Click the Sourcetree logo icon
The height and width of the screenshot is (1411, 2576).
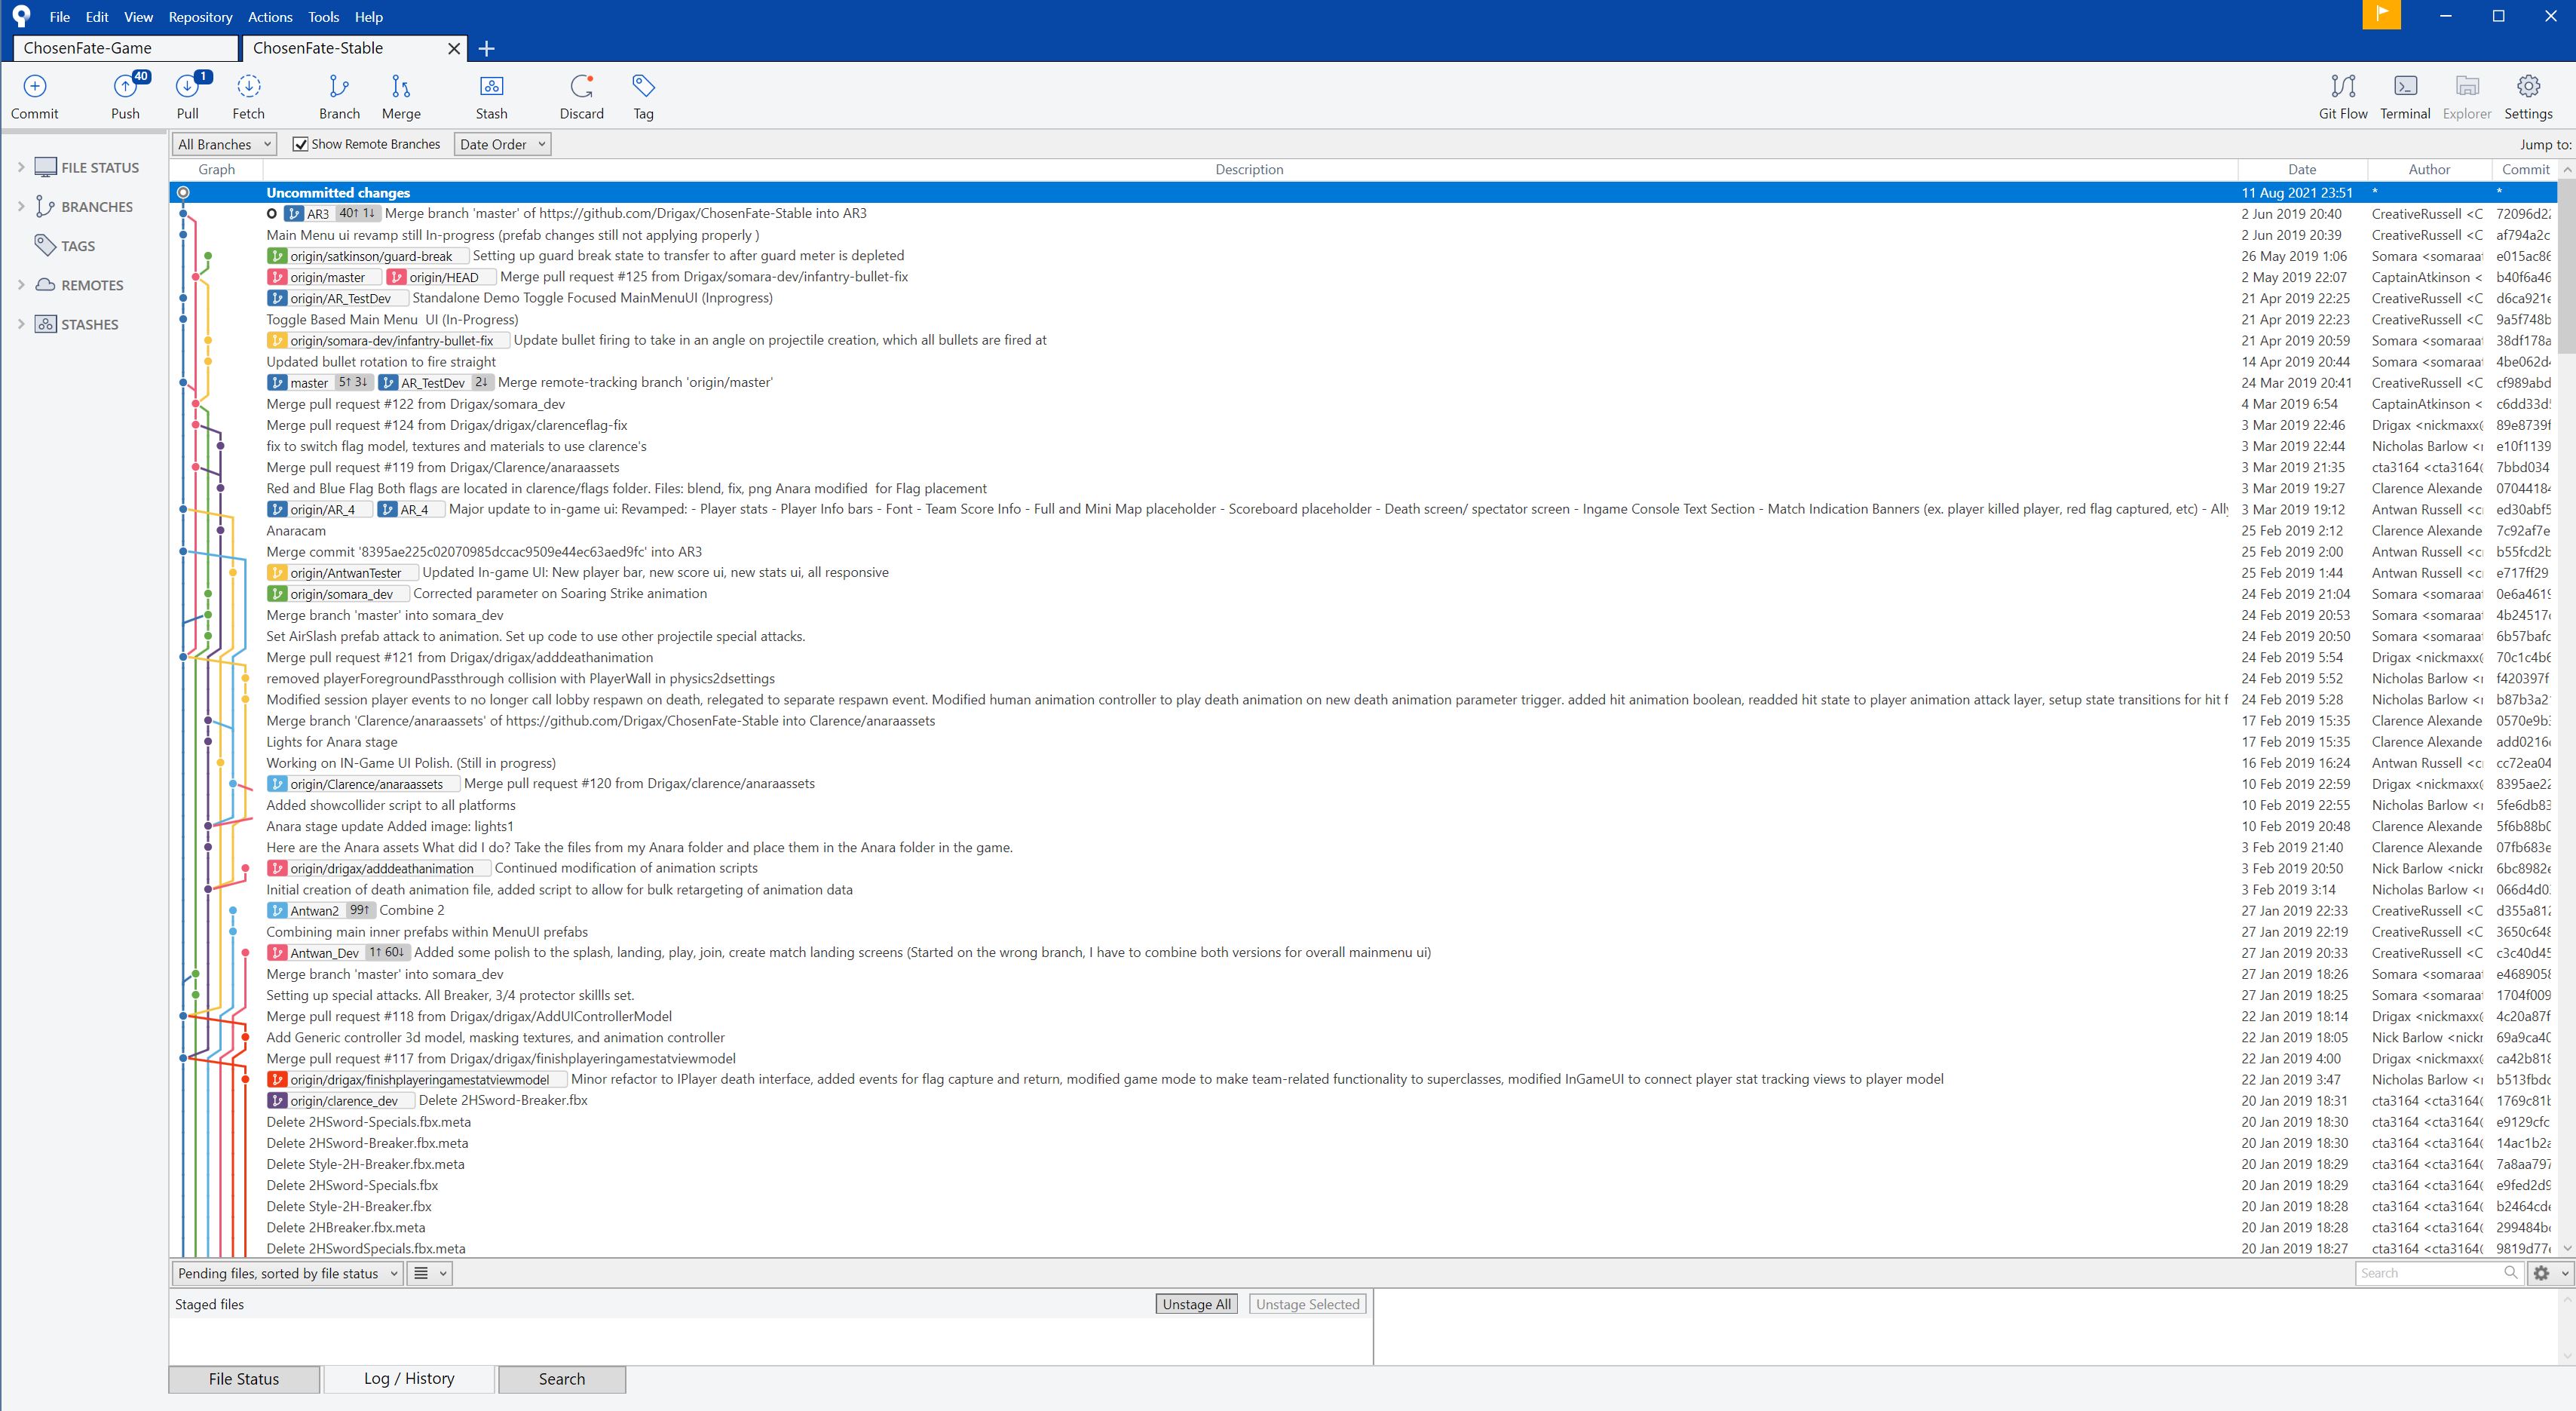point(21,16)
